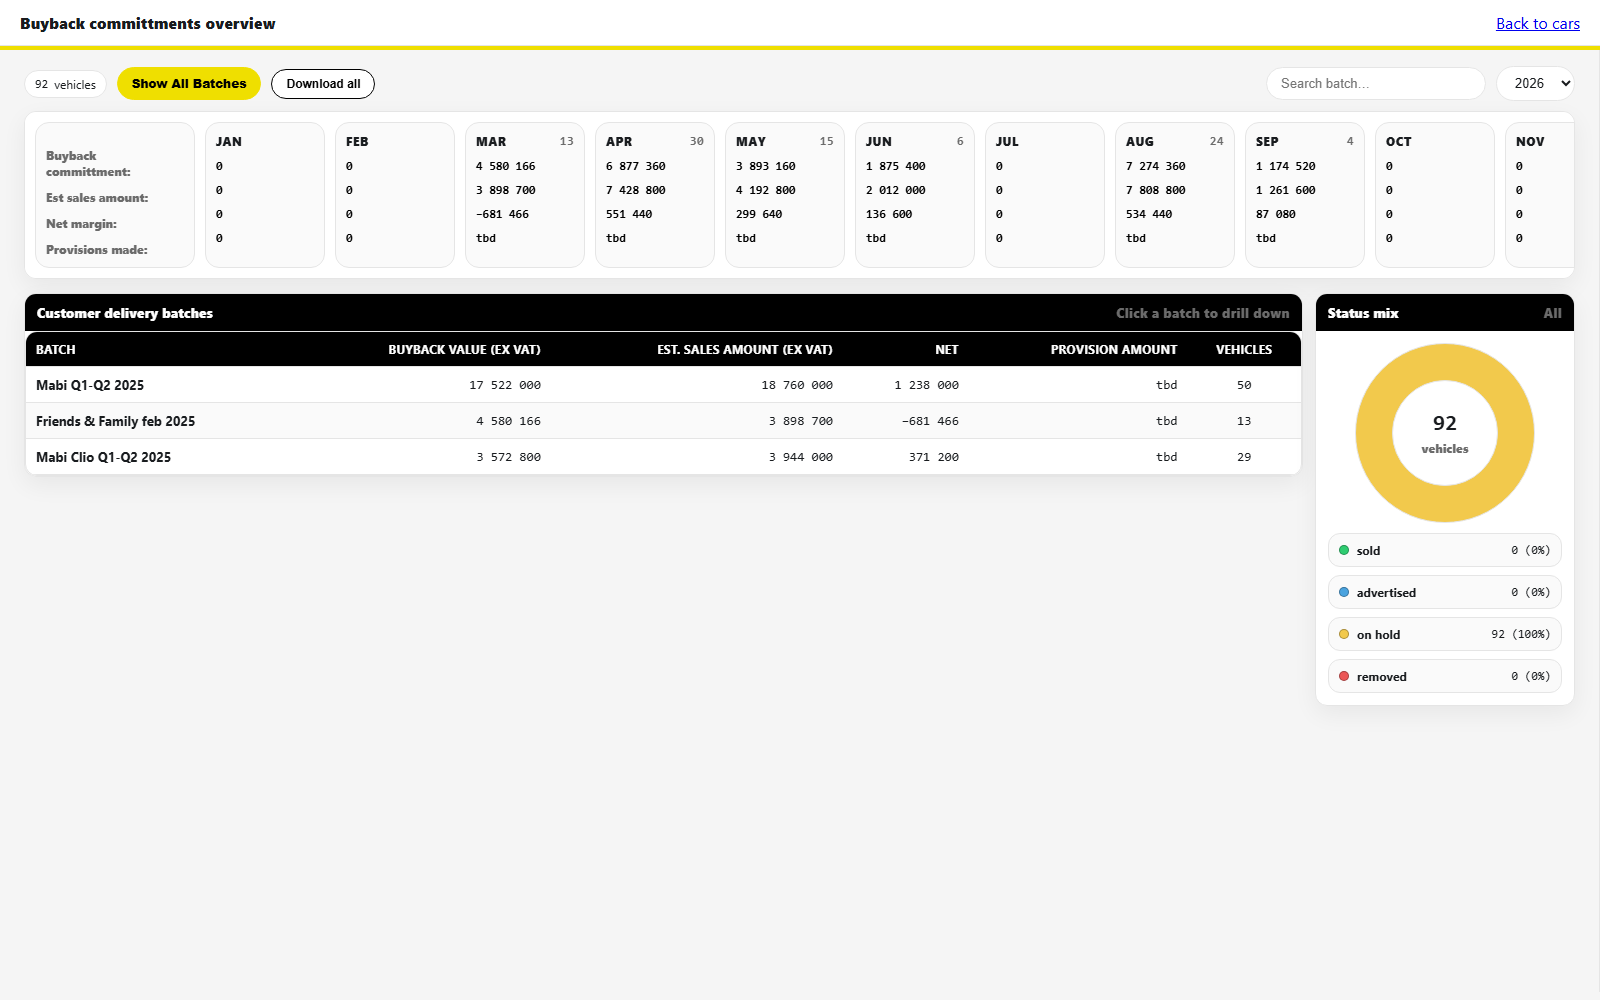This screenshot has height=1000, width=1600.
Task: Select the MAR month card
Action: 525,195
